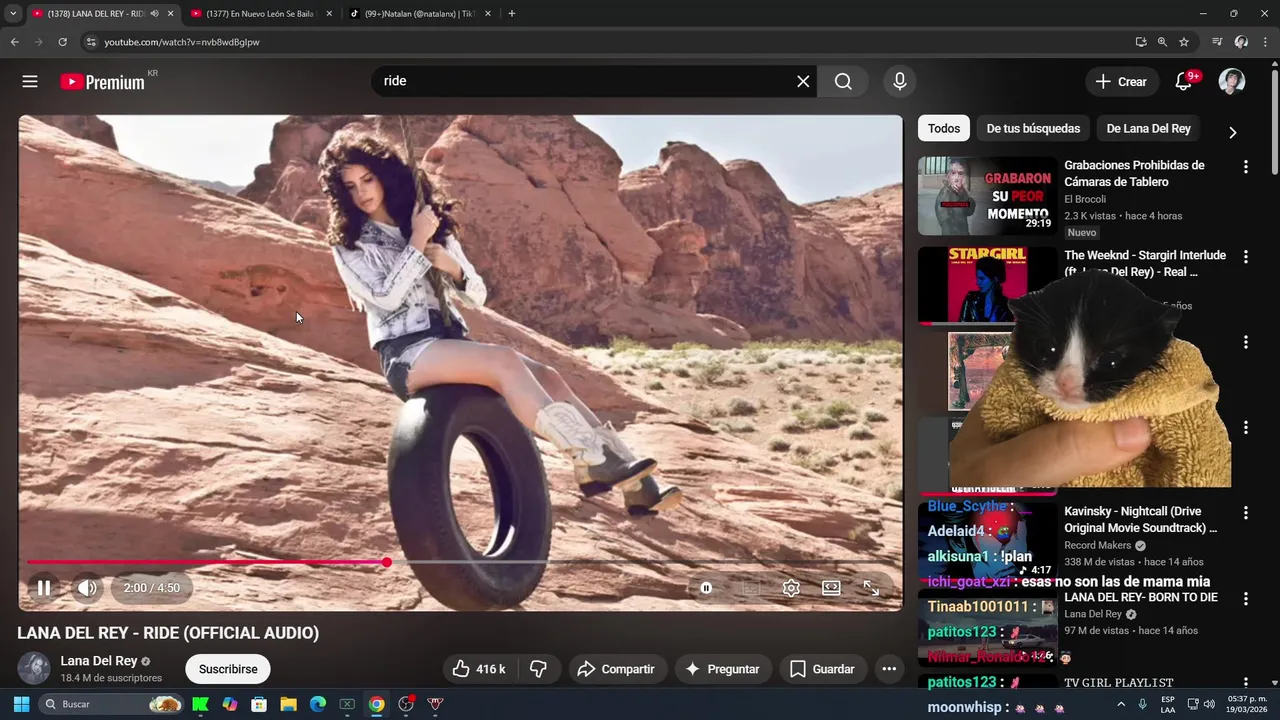Image resolution: width=1280 pixels, height=720 pixels.
Task: Open options for Kavinsky Nightcall video
Action: [x=1245, y=513]
